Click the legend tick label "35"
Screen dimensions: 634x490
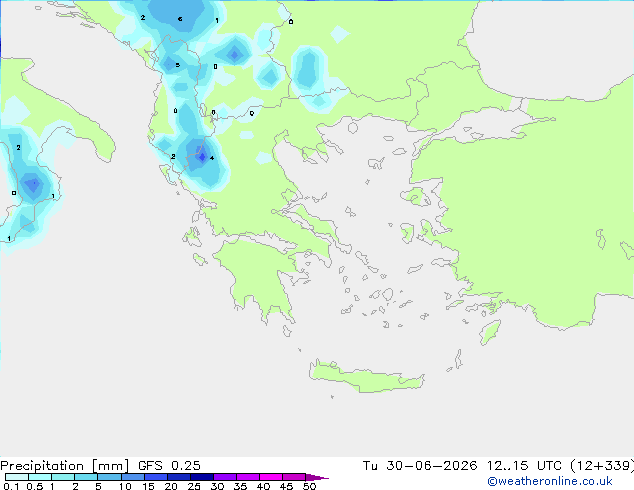click(x=240, y=486)
